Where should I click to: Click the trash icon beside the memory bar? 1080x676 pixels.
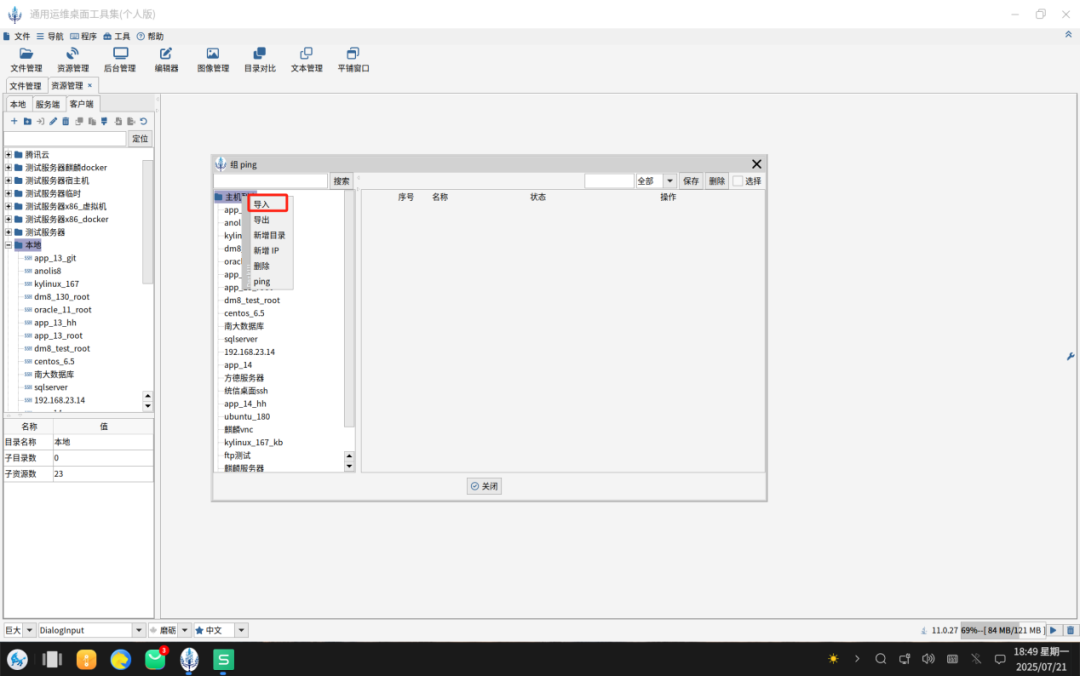(x=1070, y=630)
